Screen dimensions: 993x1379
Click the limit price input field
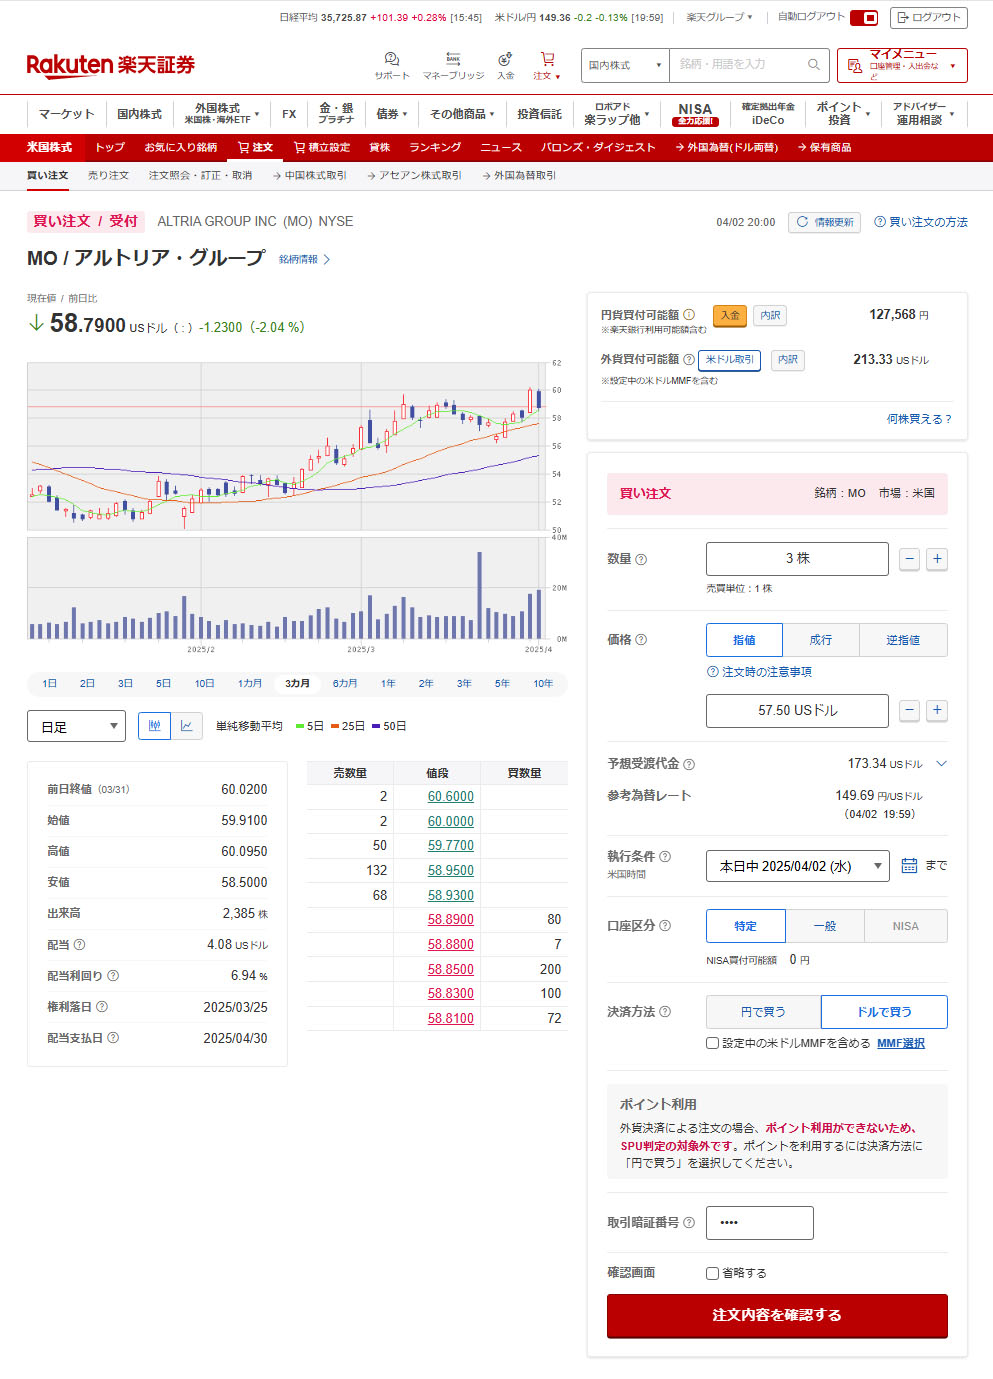click(x=797, y=711)
